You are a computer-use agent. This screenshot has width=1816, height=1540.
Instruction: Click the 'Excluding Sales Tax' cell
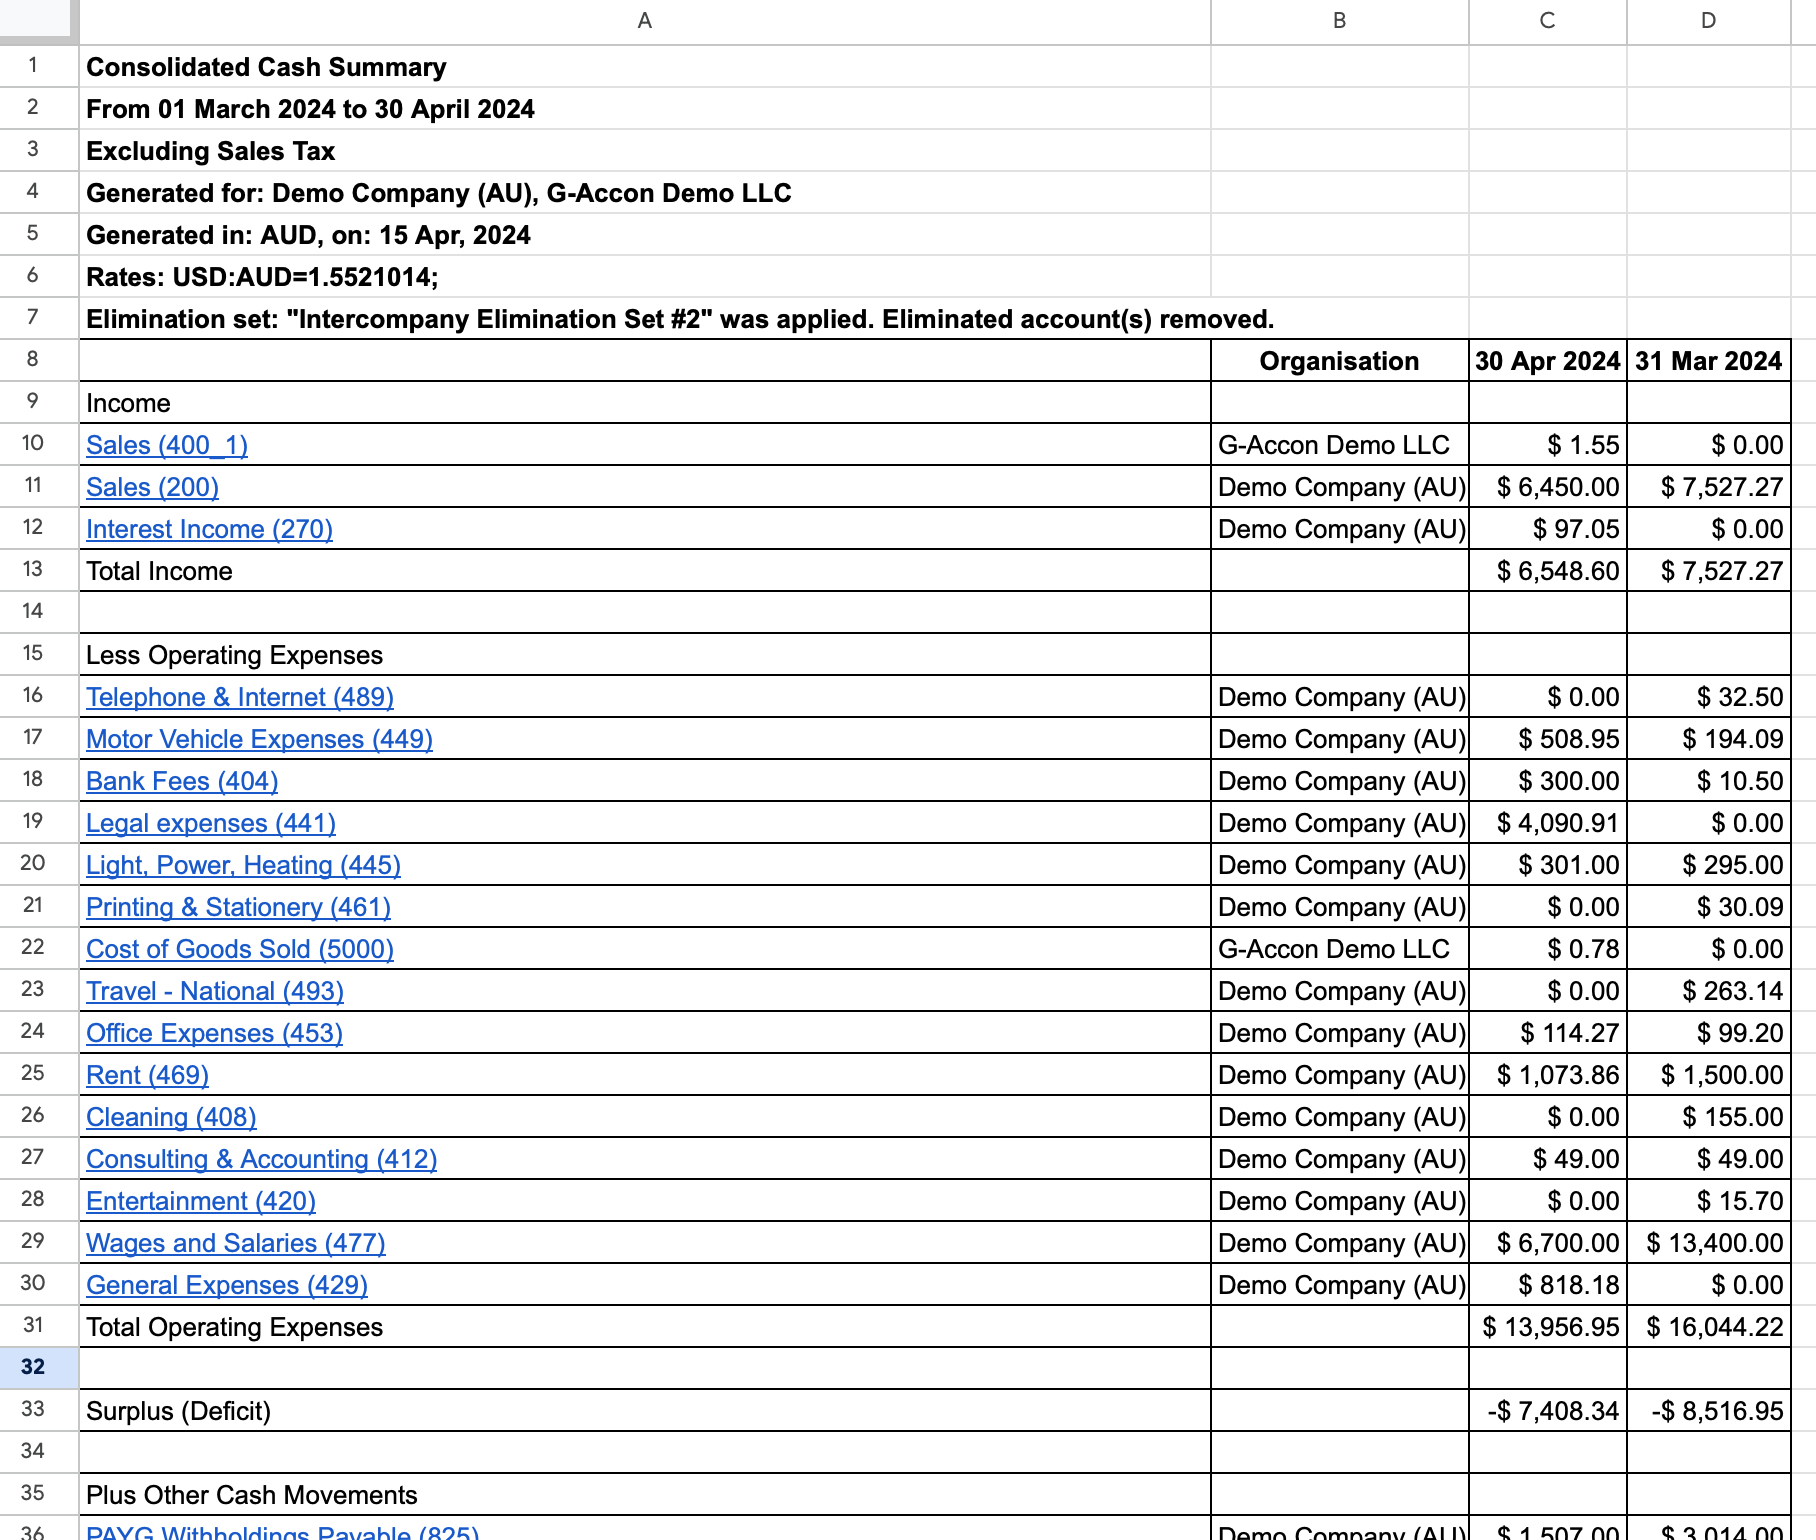(x=645, y=151)
